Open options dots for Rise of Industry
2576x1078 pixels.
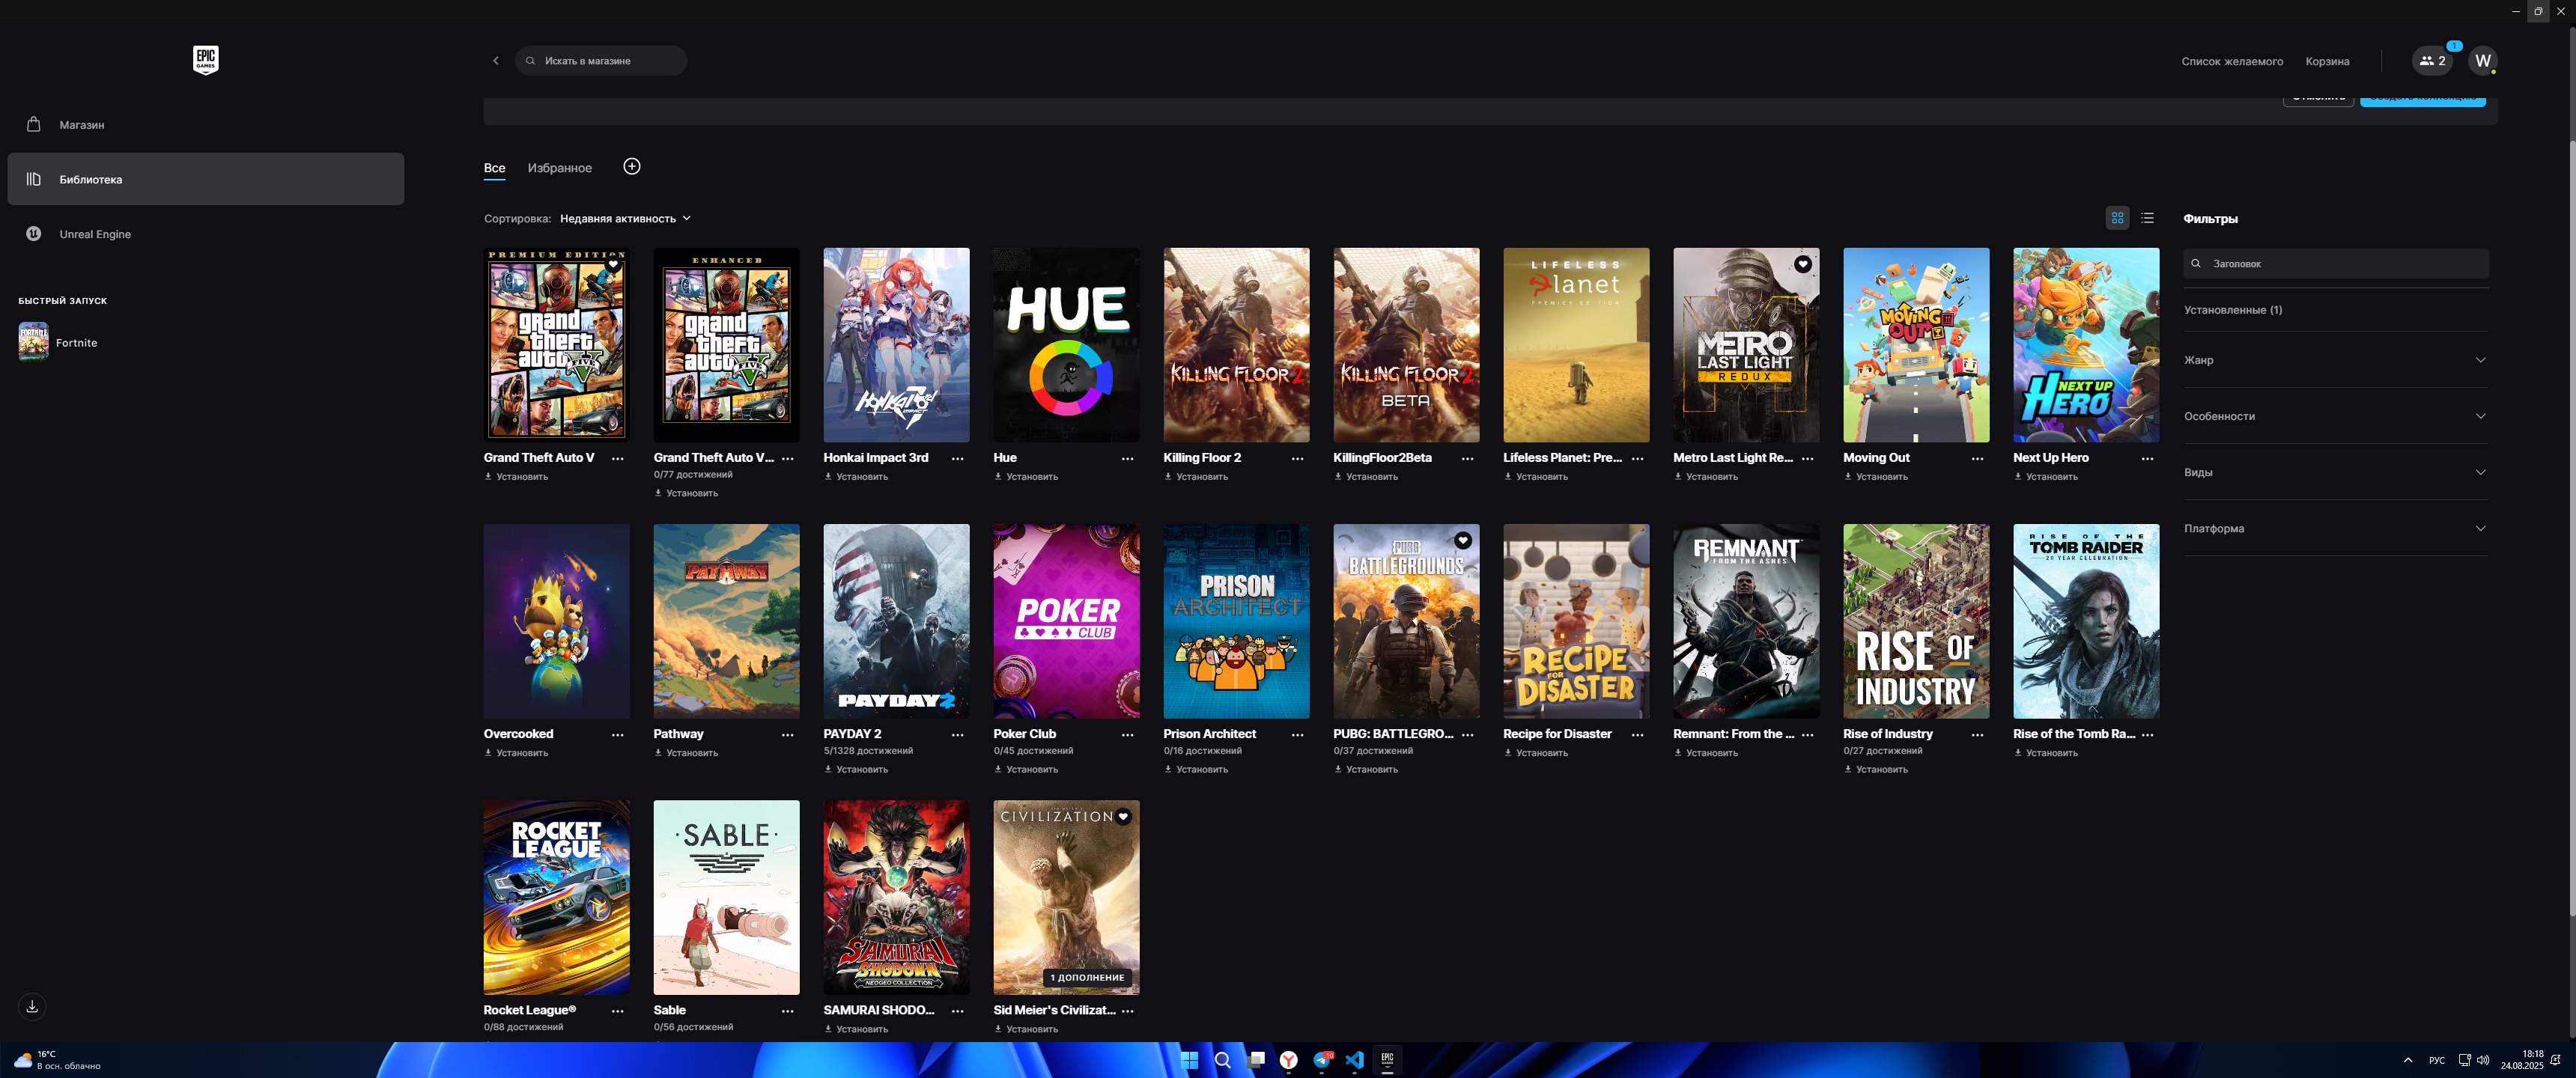point(1978,735)
